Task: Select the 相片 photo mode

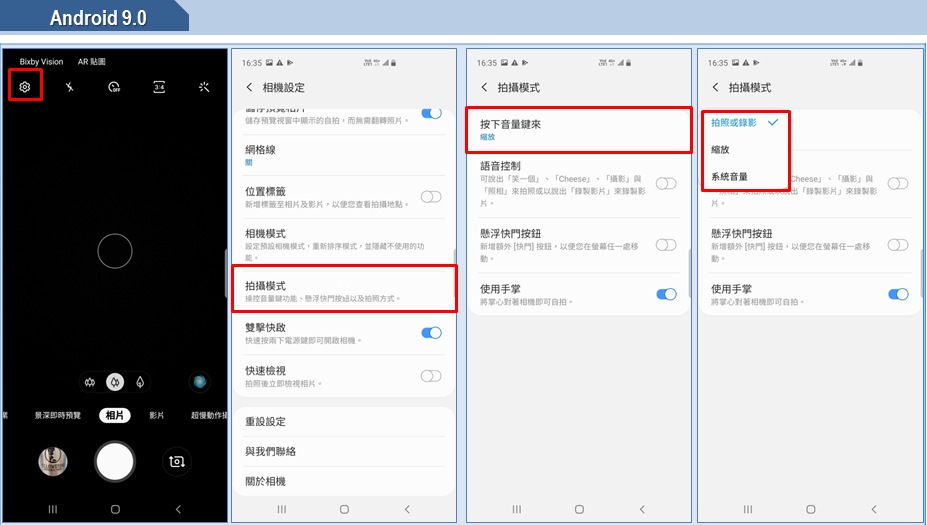Action: click(115, 415)
